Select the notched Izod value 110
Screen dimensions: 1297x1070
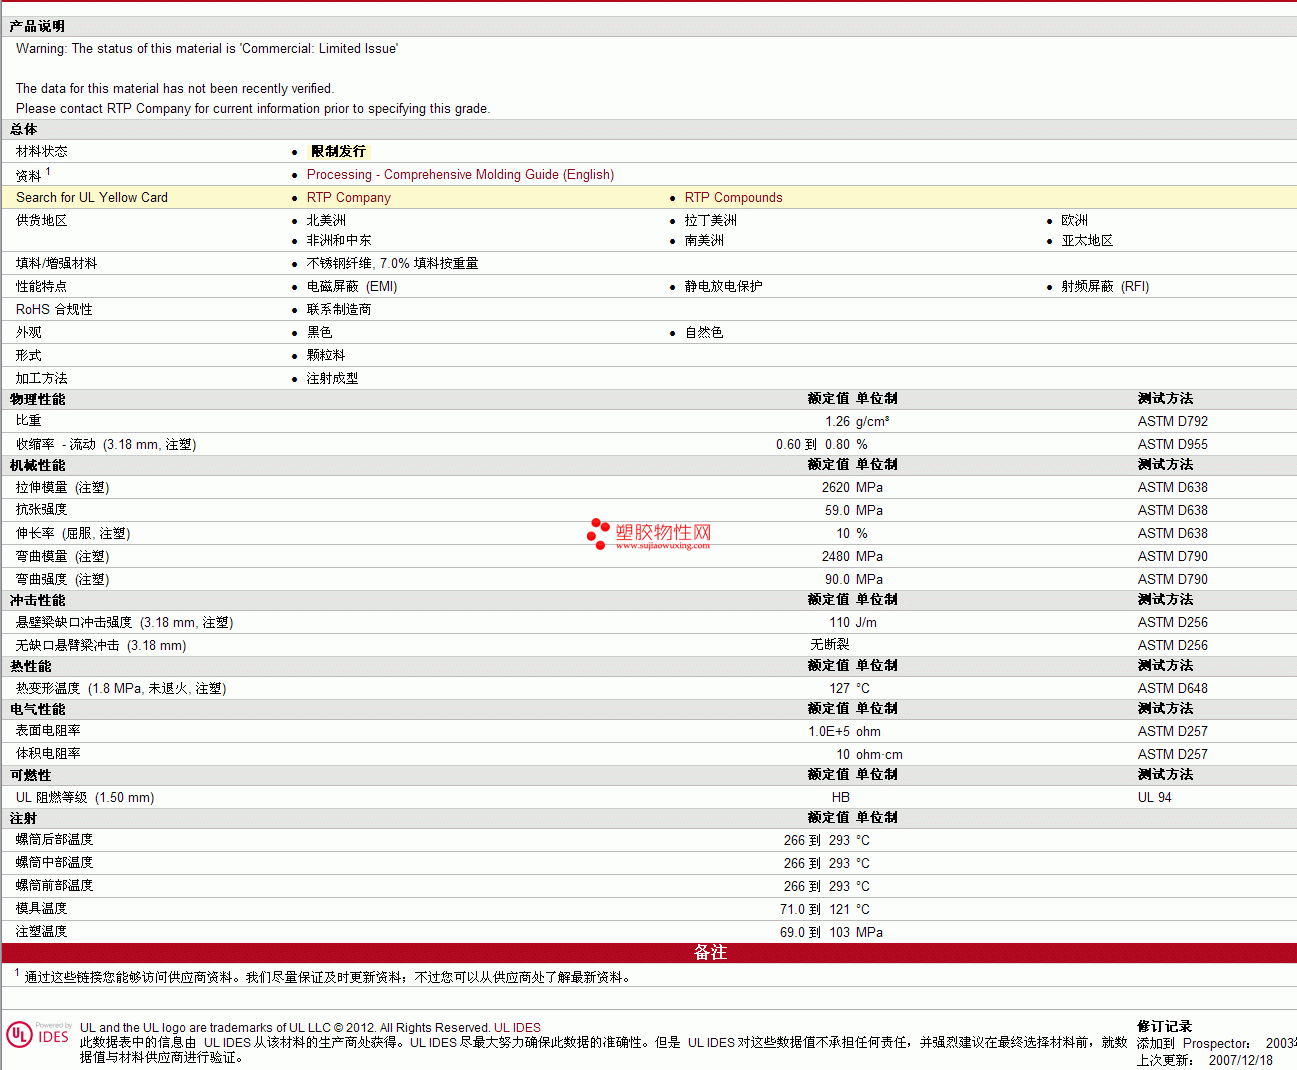pyautogui.click(x=839, y=622)
